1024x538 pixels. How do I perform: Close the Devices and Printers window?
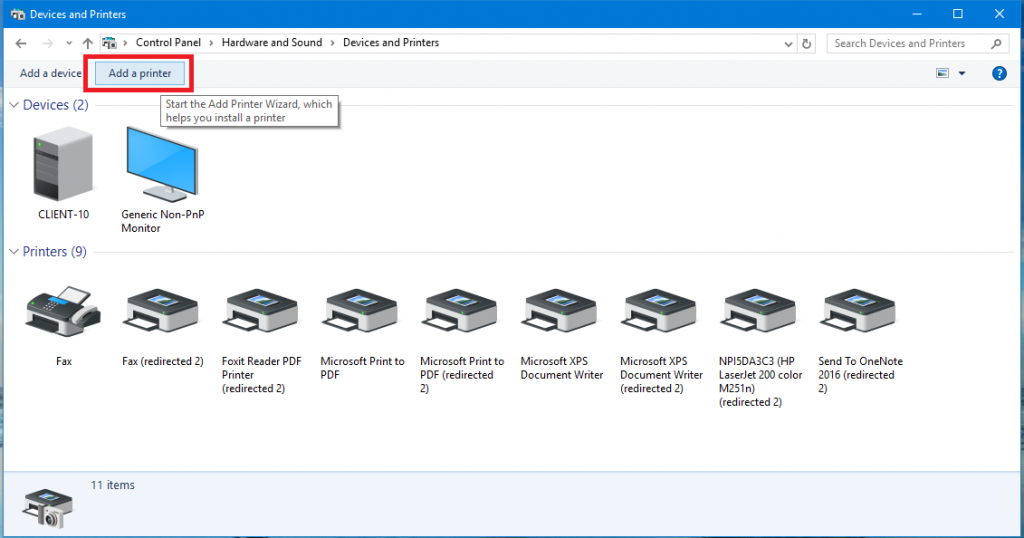[x=999, y=14]
